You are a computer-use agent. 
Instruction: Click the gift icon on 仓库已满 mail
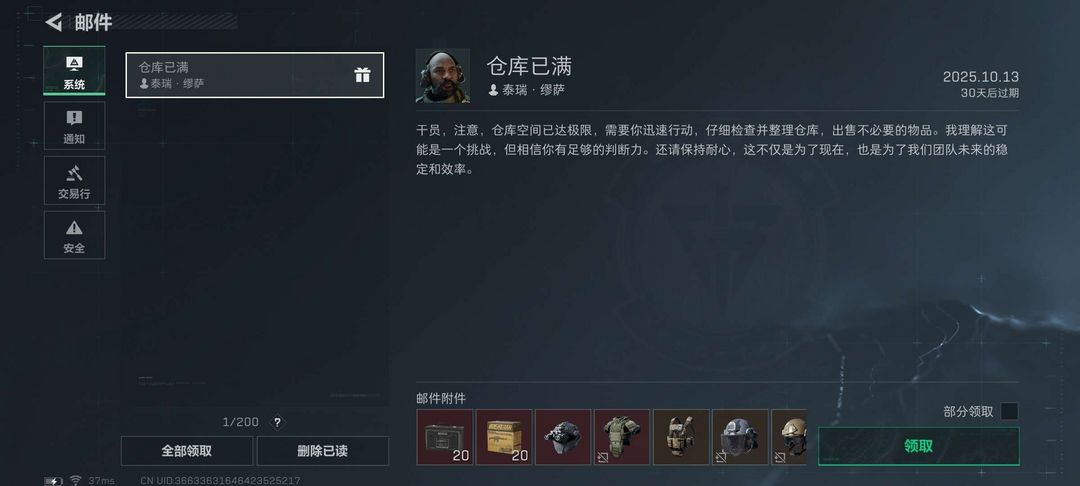[x=362, y=75]
